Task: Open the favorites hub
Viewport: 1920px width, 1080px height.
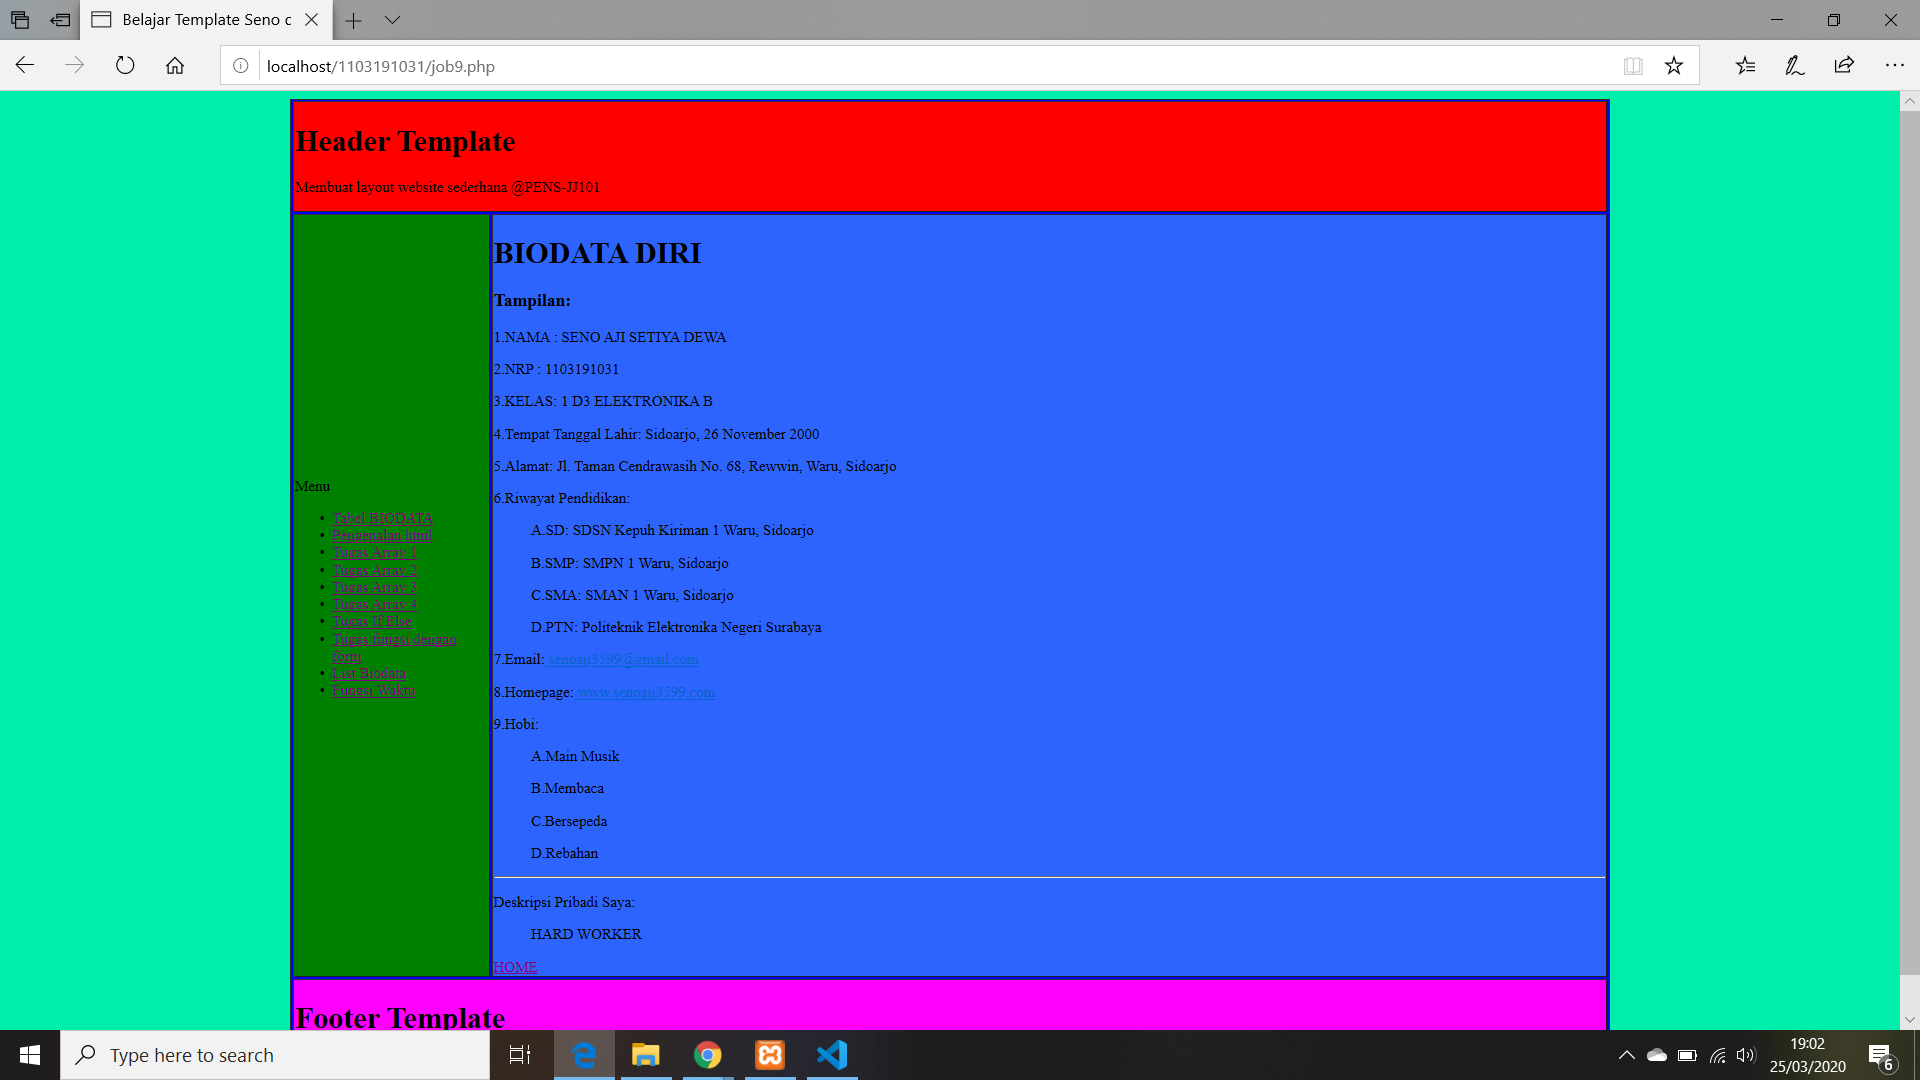Action: point(1745,66)
